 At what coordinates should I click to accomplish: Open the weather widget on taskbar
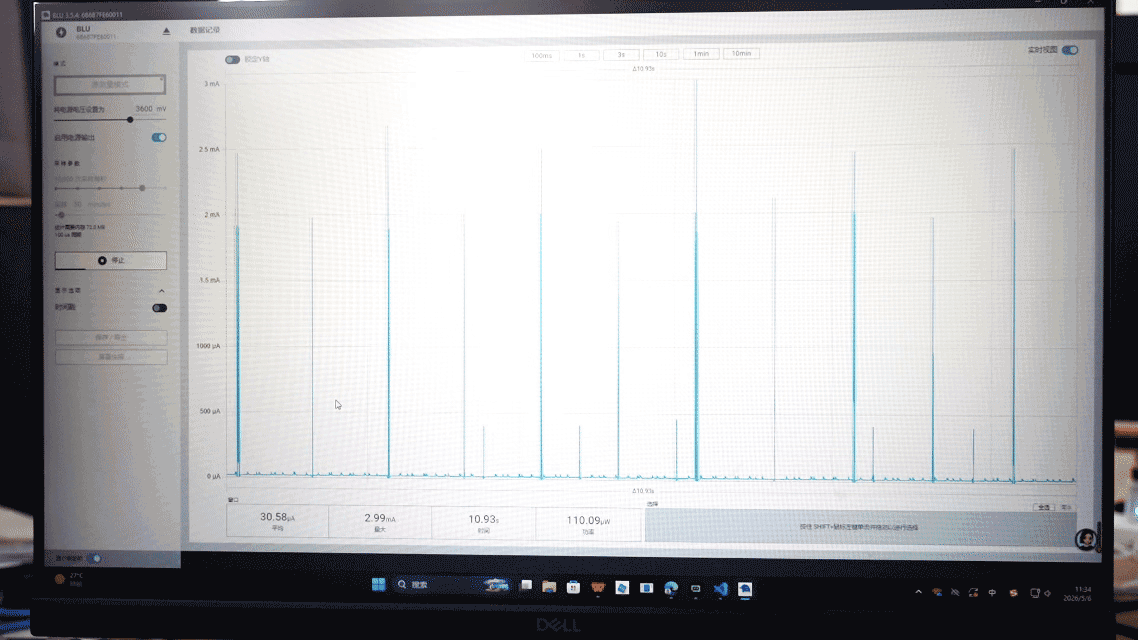tap(69, 579)
